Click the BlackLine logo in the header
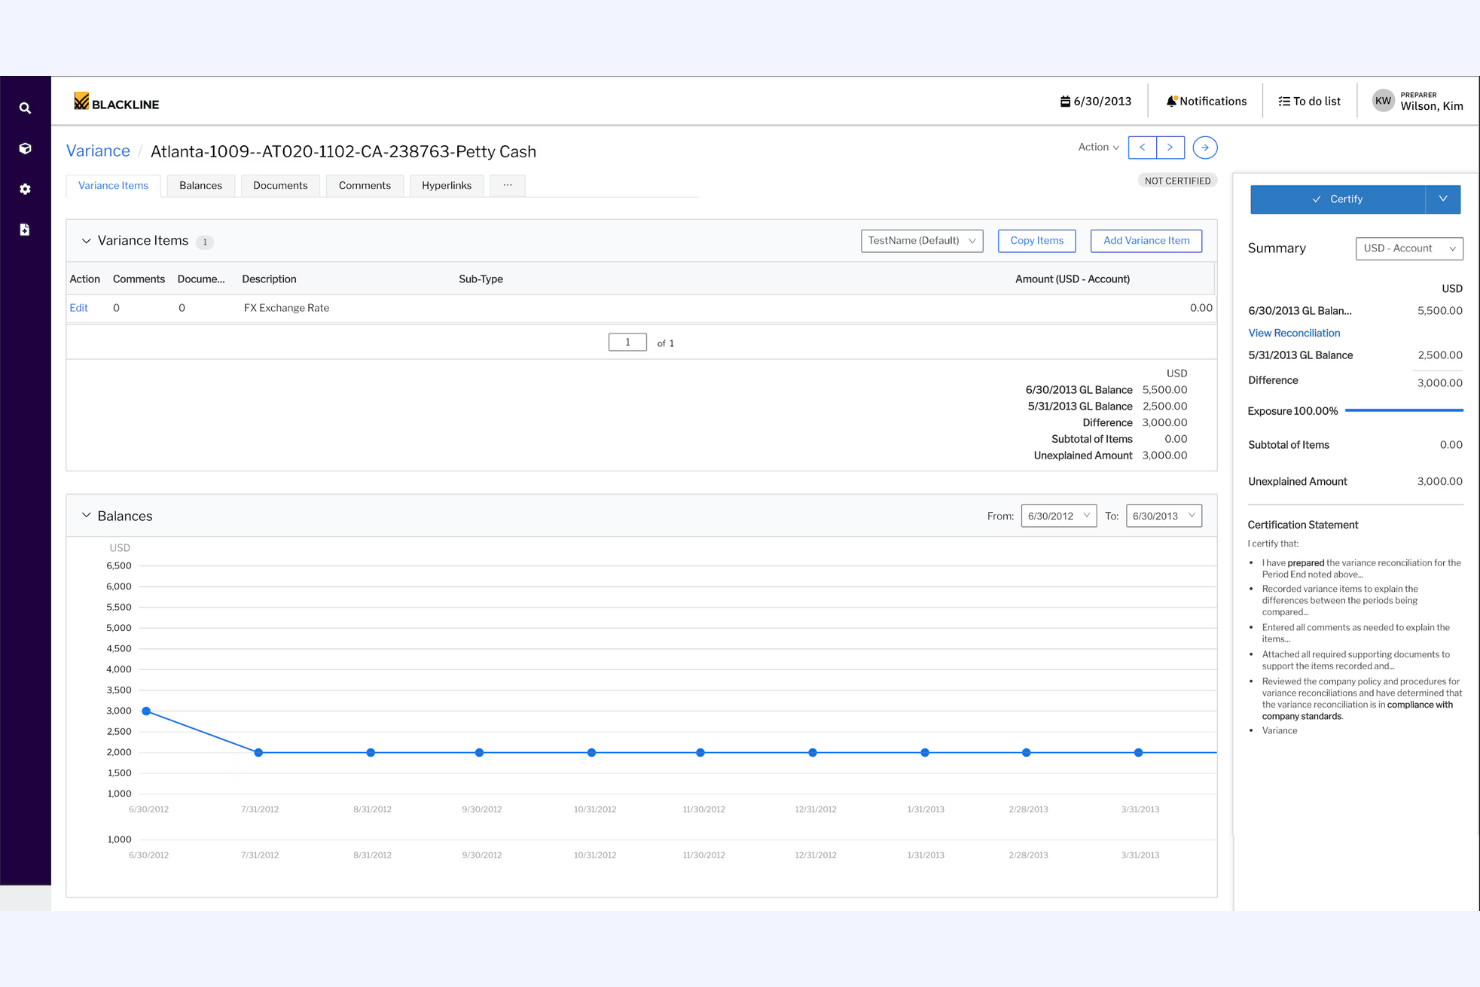1480x987 pixels. click(115, 101)
